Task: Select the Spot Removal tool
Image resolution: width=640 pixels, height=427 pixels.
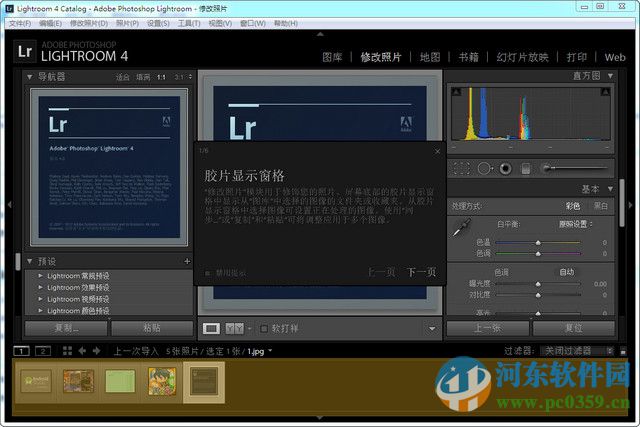Action: coord(484,168)
